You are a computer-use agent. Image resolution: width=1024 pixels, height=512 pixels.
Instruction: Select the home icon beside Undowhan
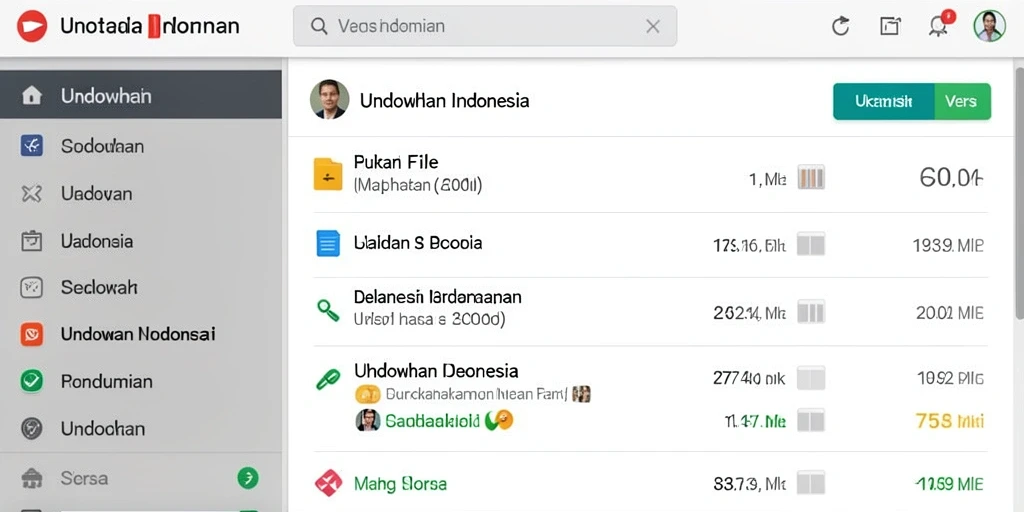point(31,96)
